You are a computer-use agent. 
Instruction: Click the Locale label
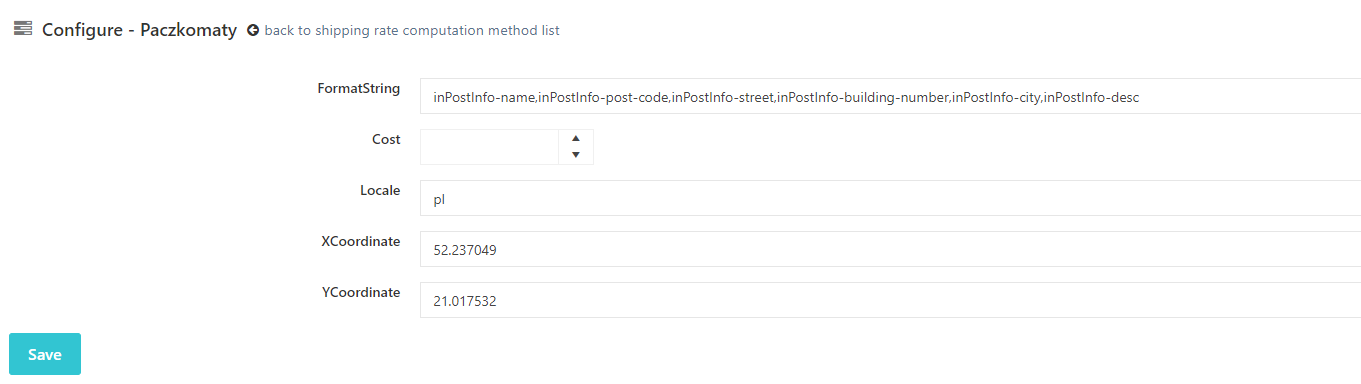tap(380, 190)
